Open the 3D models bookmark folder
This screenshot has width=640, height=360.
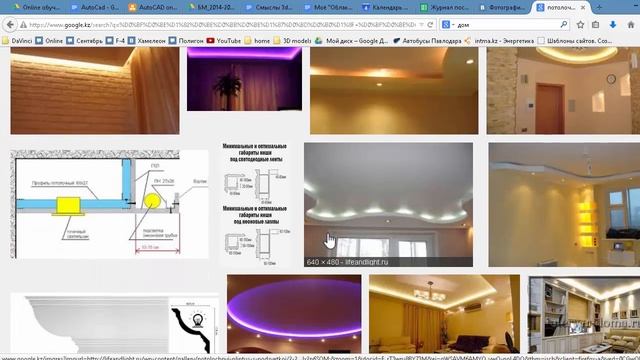tap(292, 40)
